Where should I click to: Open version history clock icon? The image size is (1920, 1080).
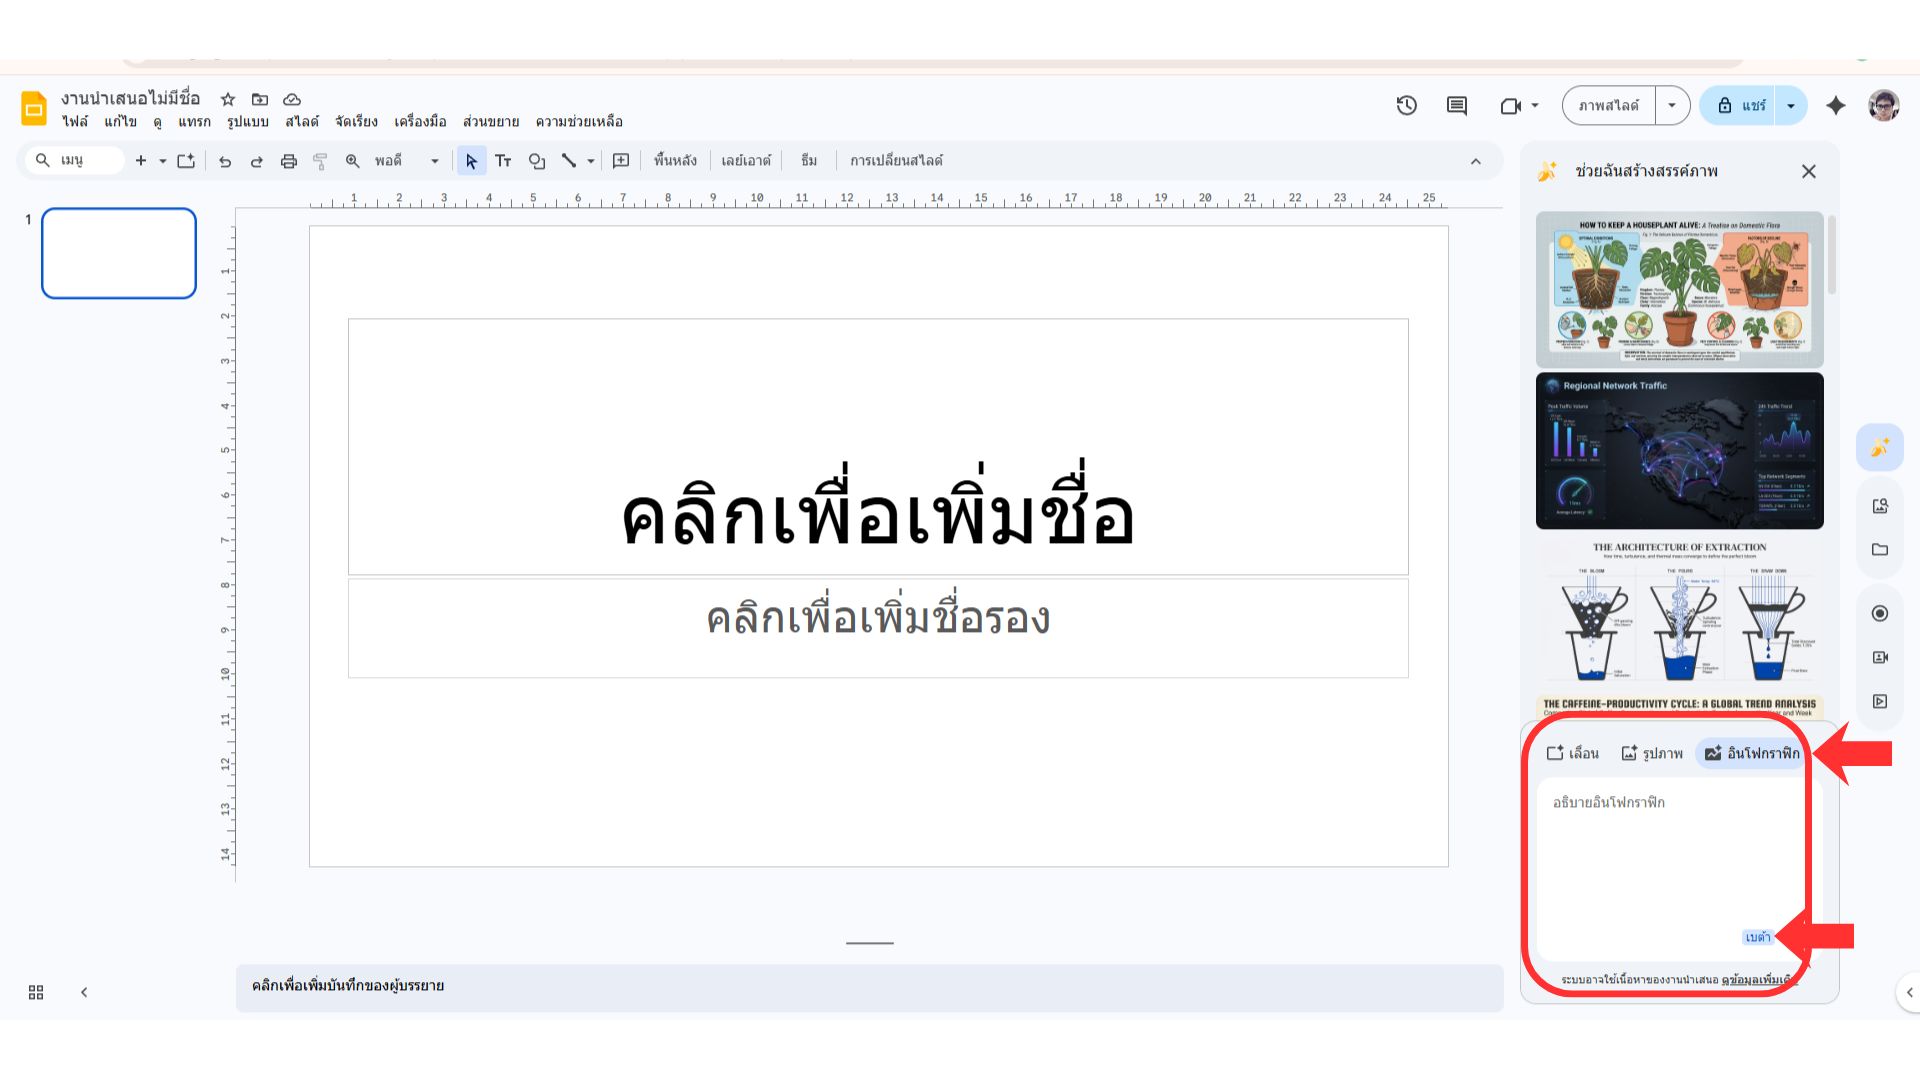tap(1407, 105)
